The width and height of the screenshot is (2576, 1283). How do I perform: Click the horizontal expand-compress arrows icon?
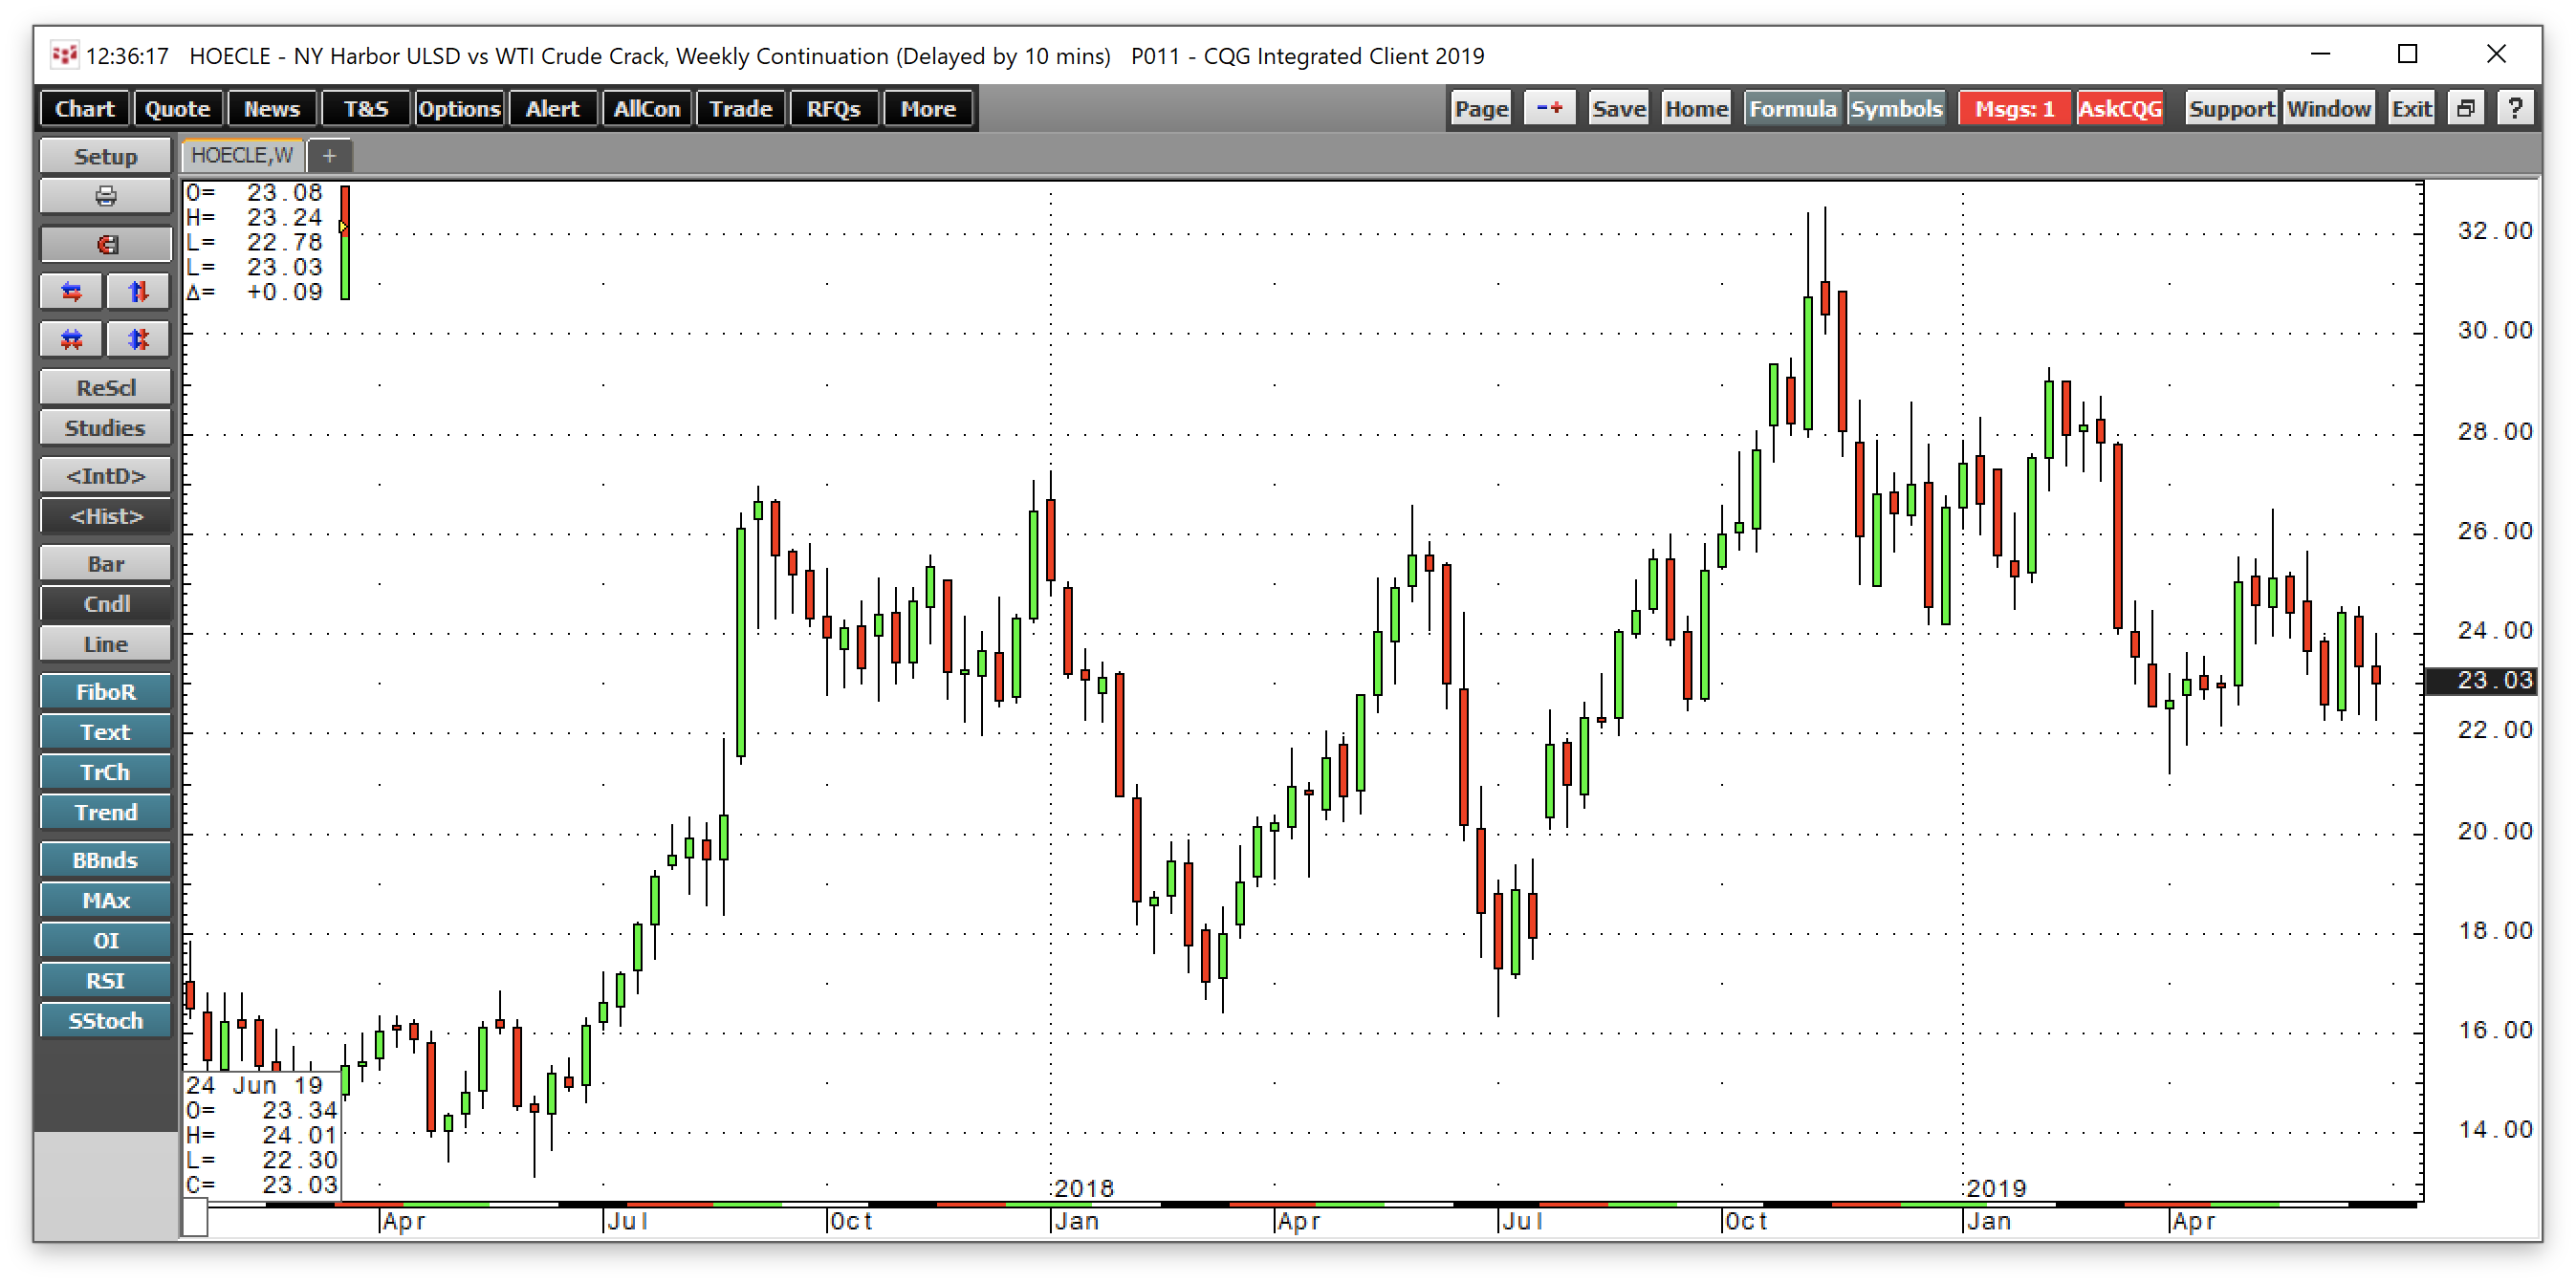[71, 340]
